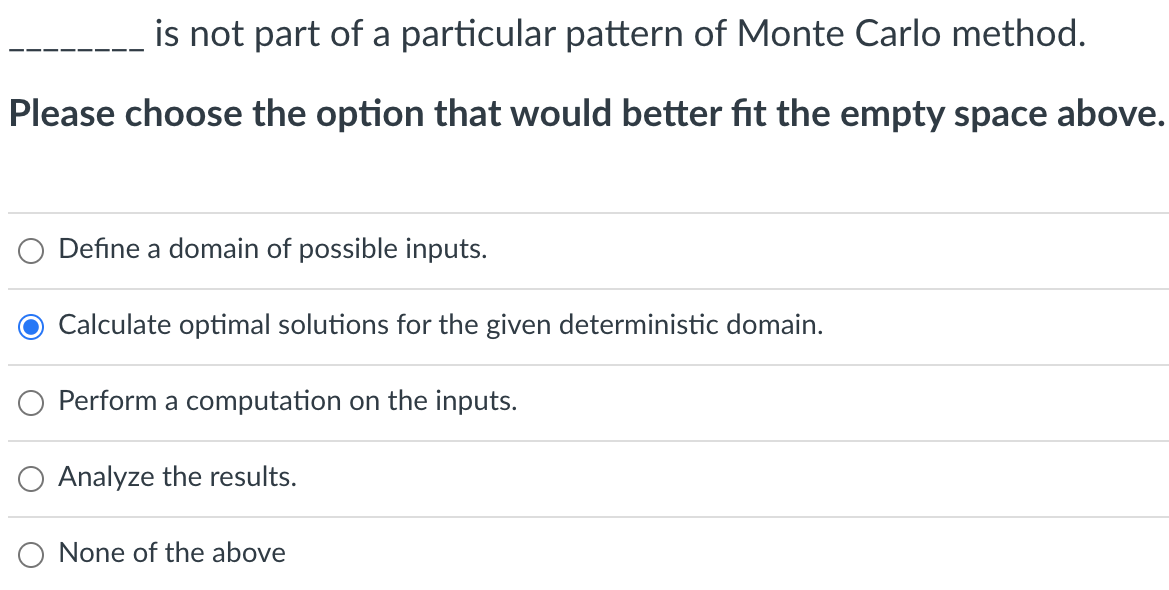This screenshot has width=1169, height=590.
Task: Click the radio circle for the last option
Action: 30,553
